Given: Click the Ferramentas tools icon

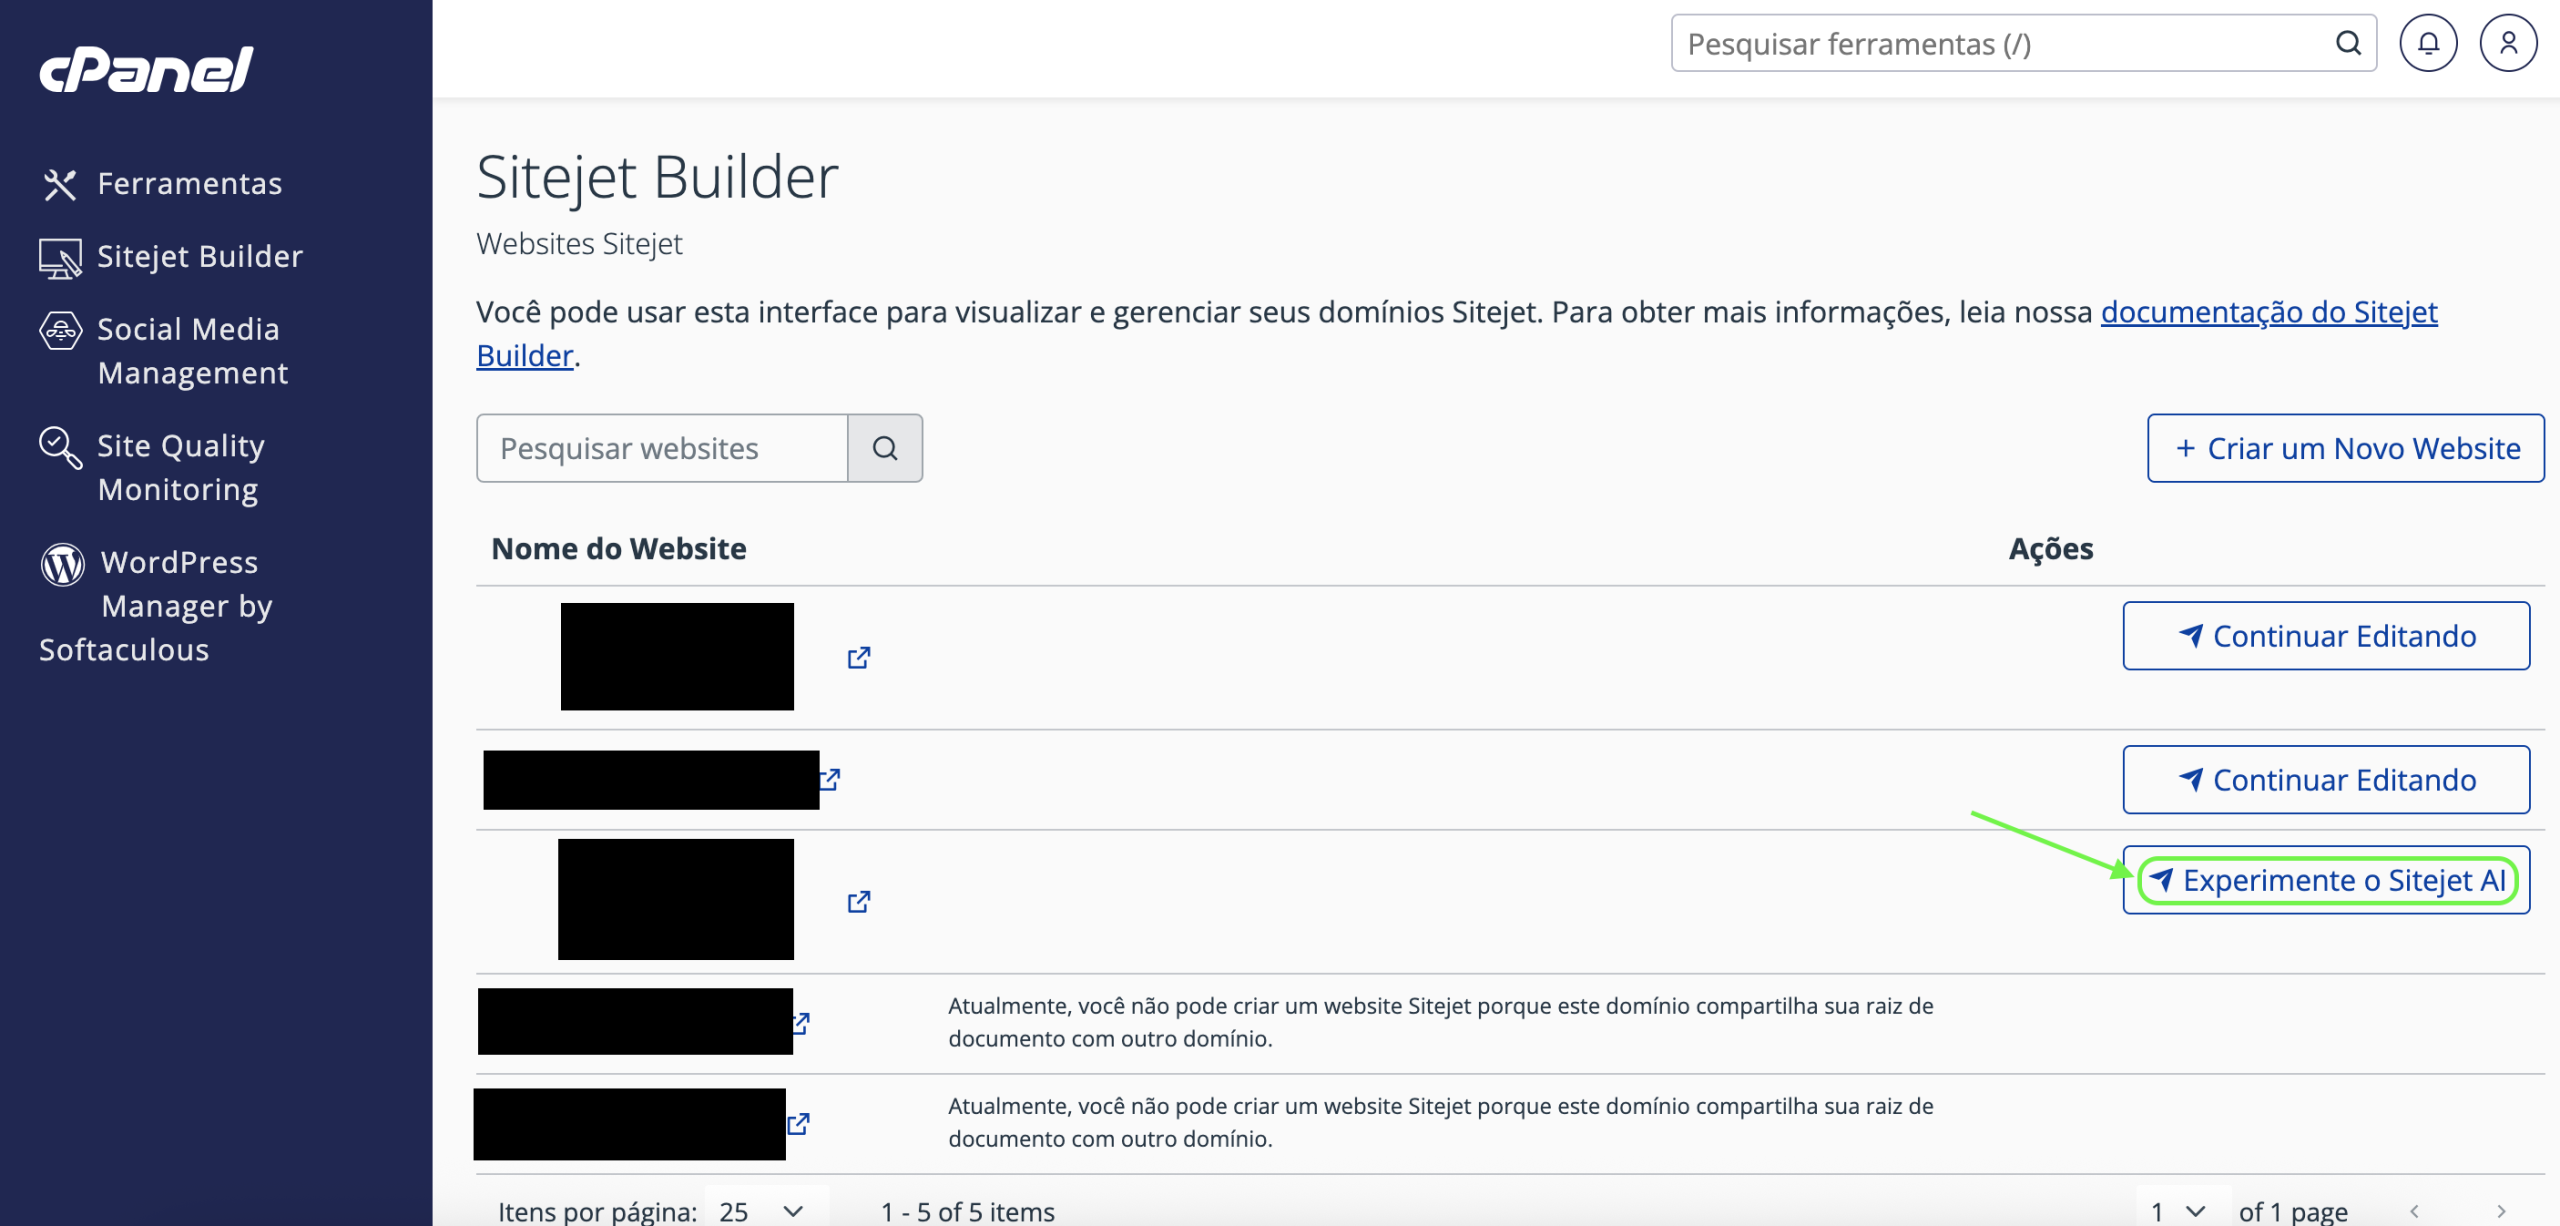Looking at the screenshot, I should point(60,184).
